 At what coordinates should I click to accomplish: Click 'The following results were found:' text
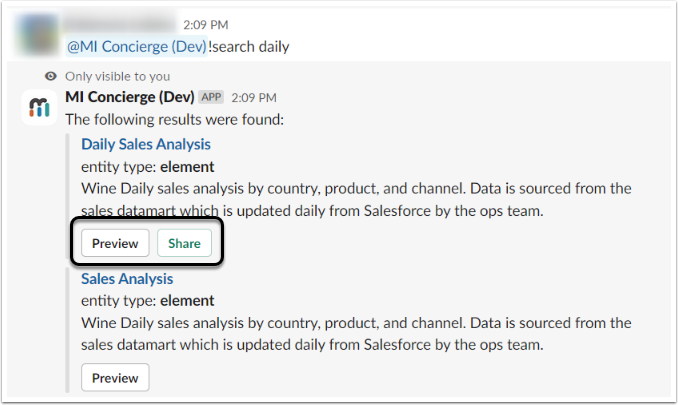pyautogui.click(x=175, y=119)
